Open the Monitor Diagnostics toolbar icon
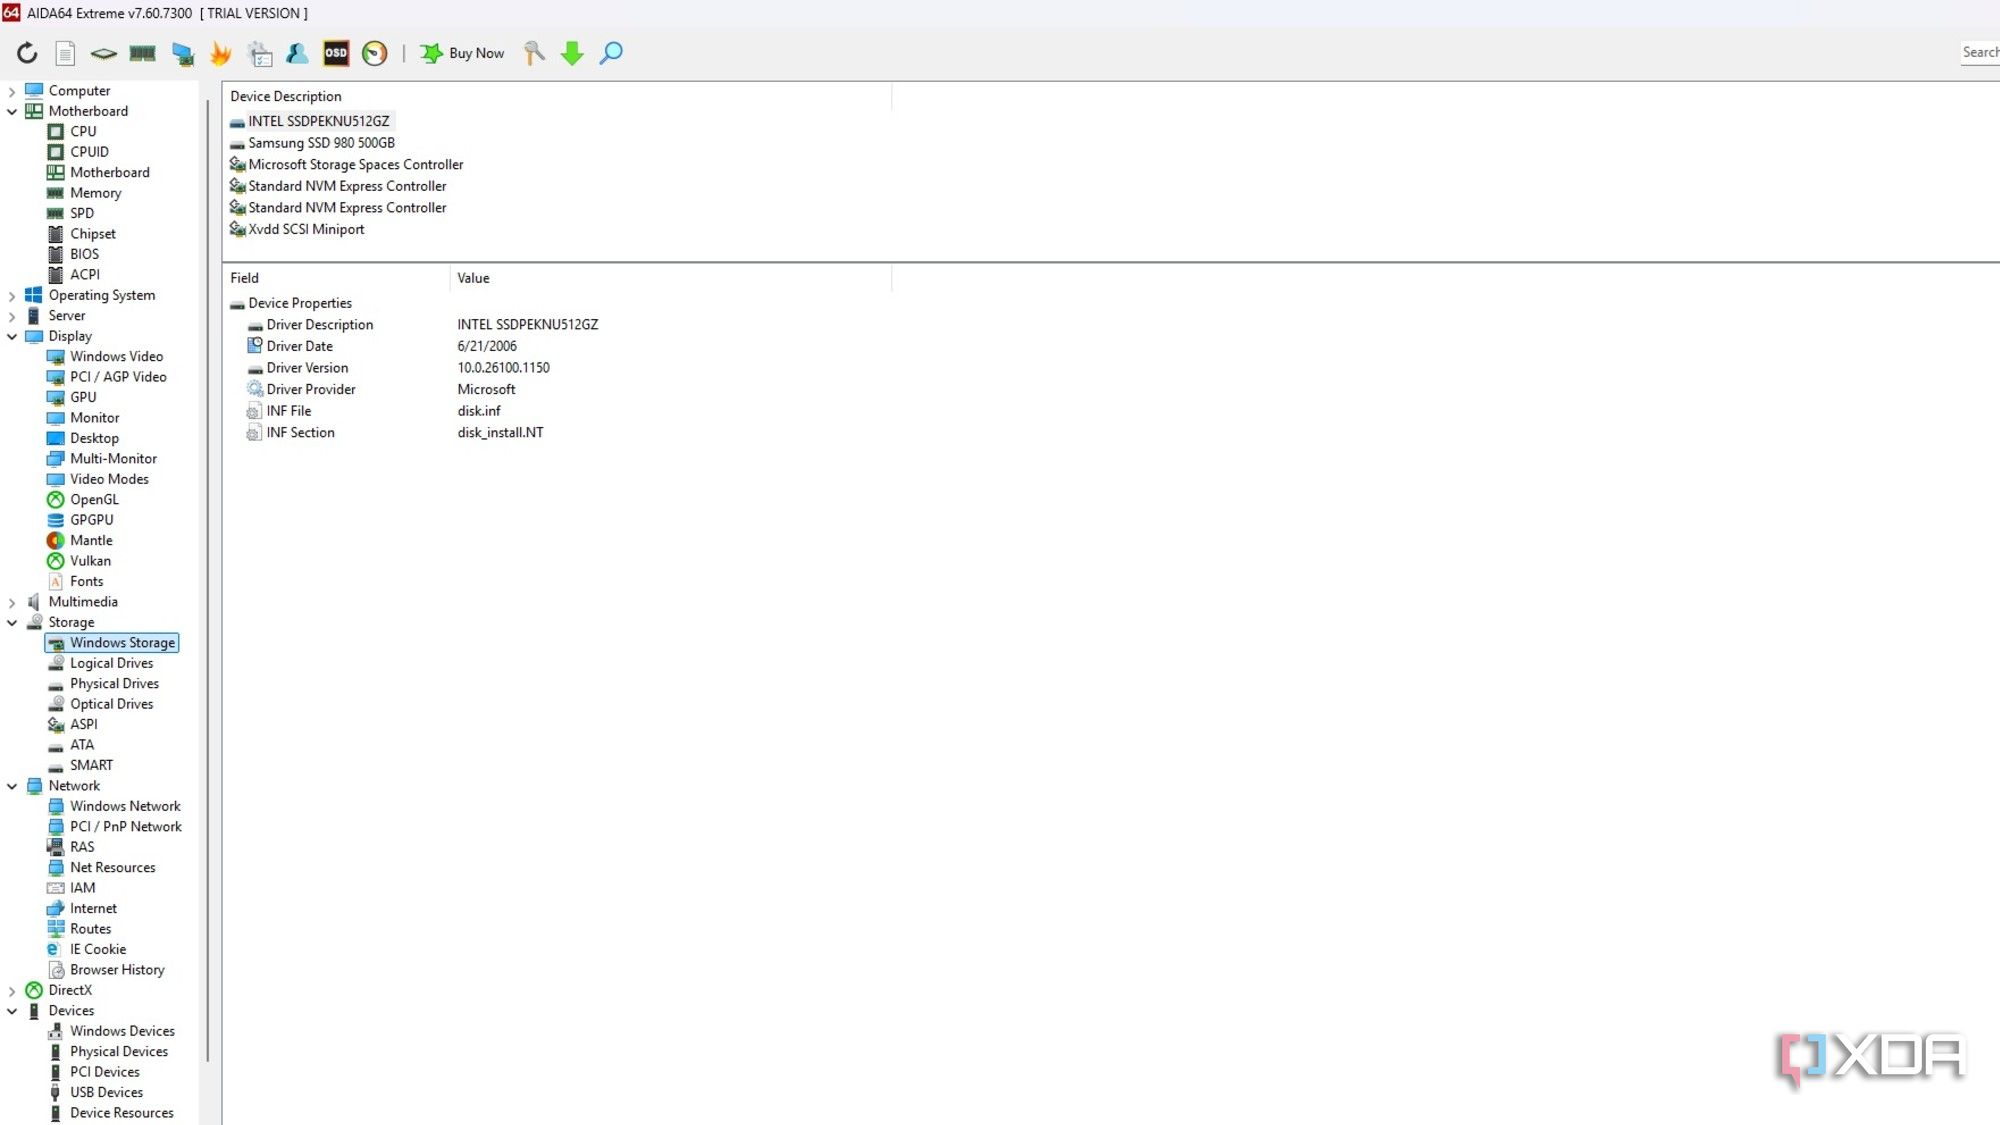Viewport: 2000px width, 1125px height. [x=182, y=53]
